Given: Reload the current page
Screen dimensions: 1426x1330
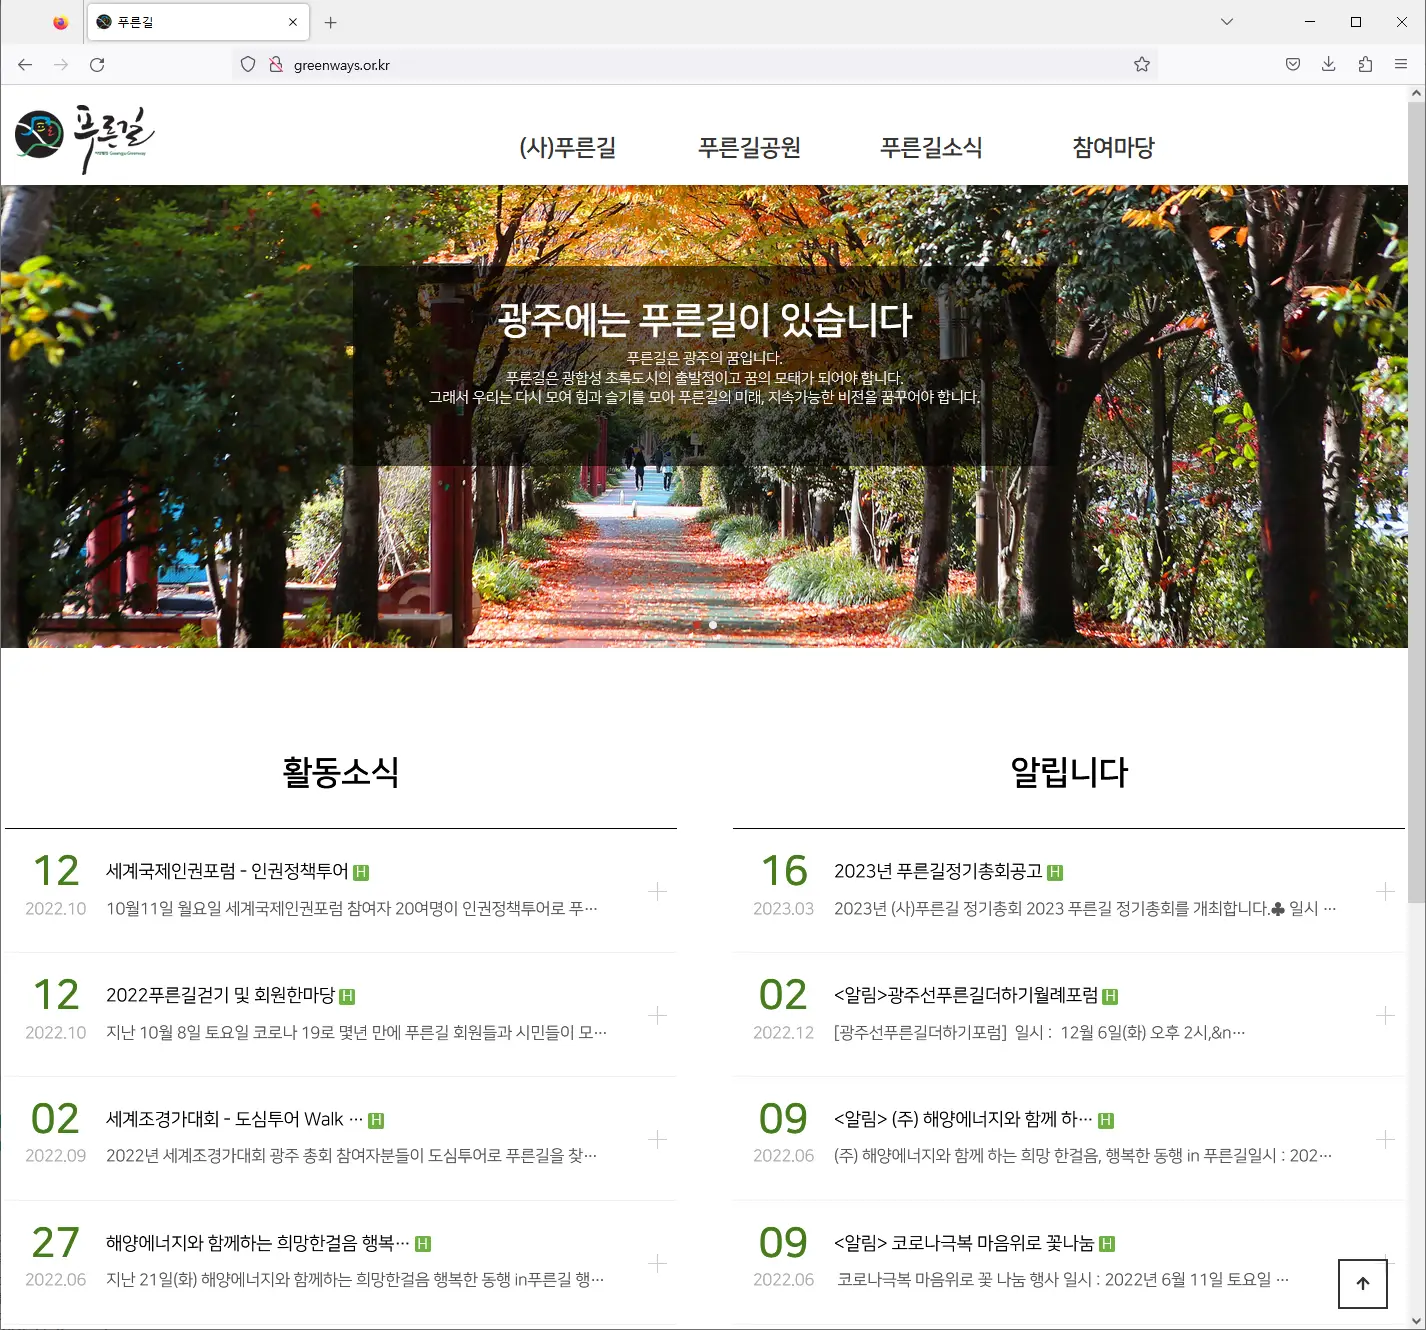Looking at the screenshot, I should point(98,64).
